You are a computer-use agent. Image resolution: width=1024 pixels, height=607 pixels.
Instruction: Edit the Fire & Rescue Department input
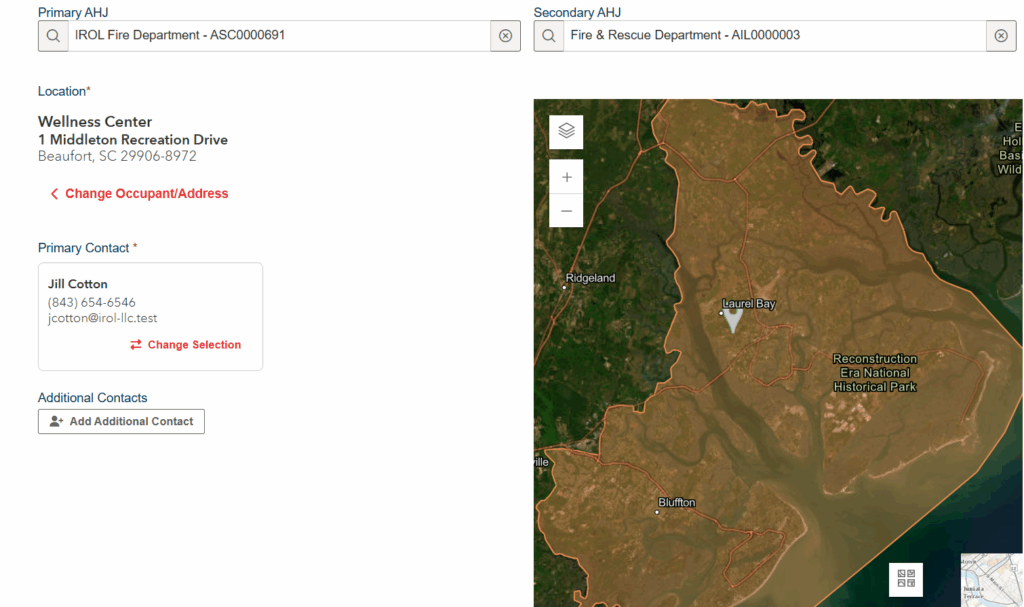775,36
